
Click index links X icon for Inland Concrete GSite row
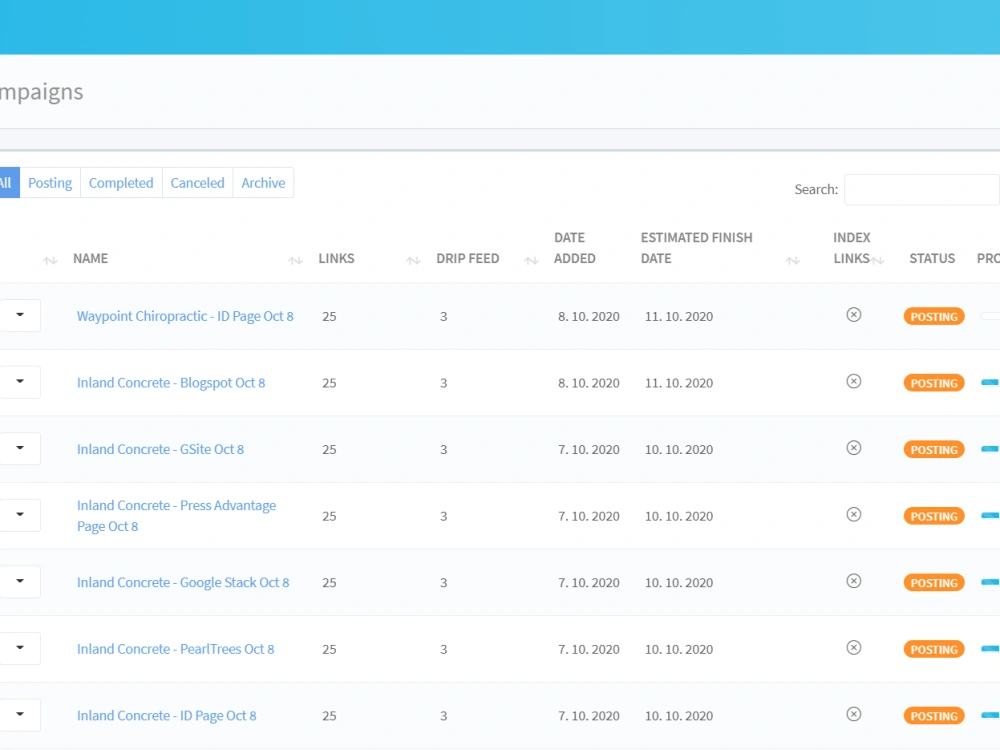coord(853,448)
